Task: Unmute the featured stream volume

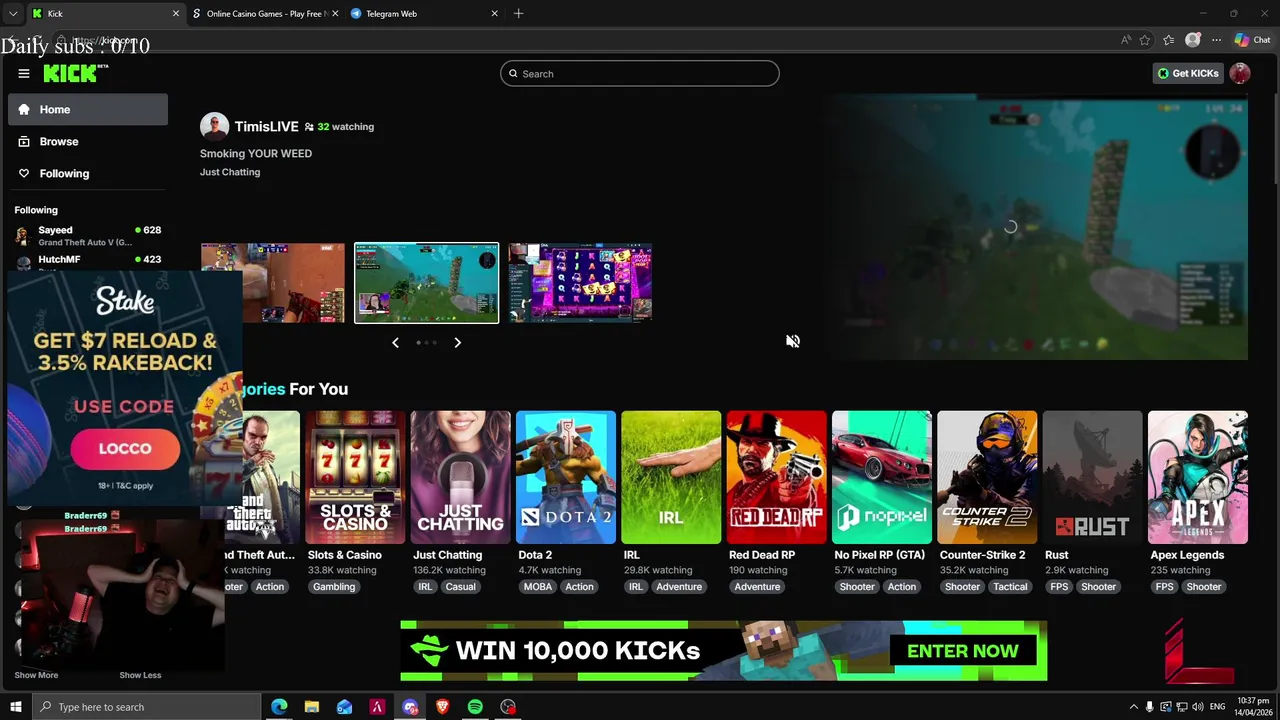Action: (793, 341)
